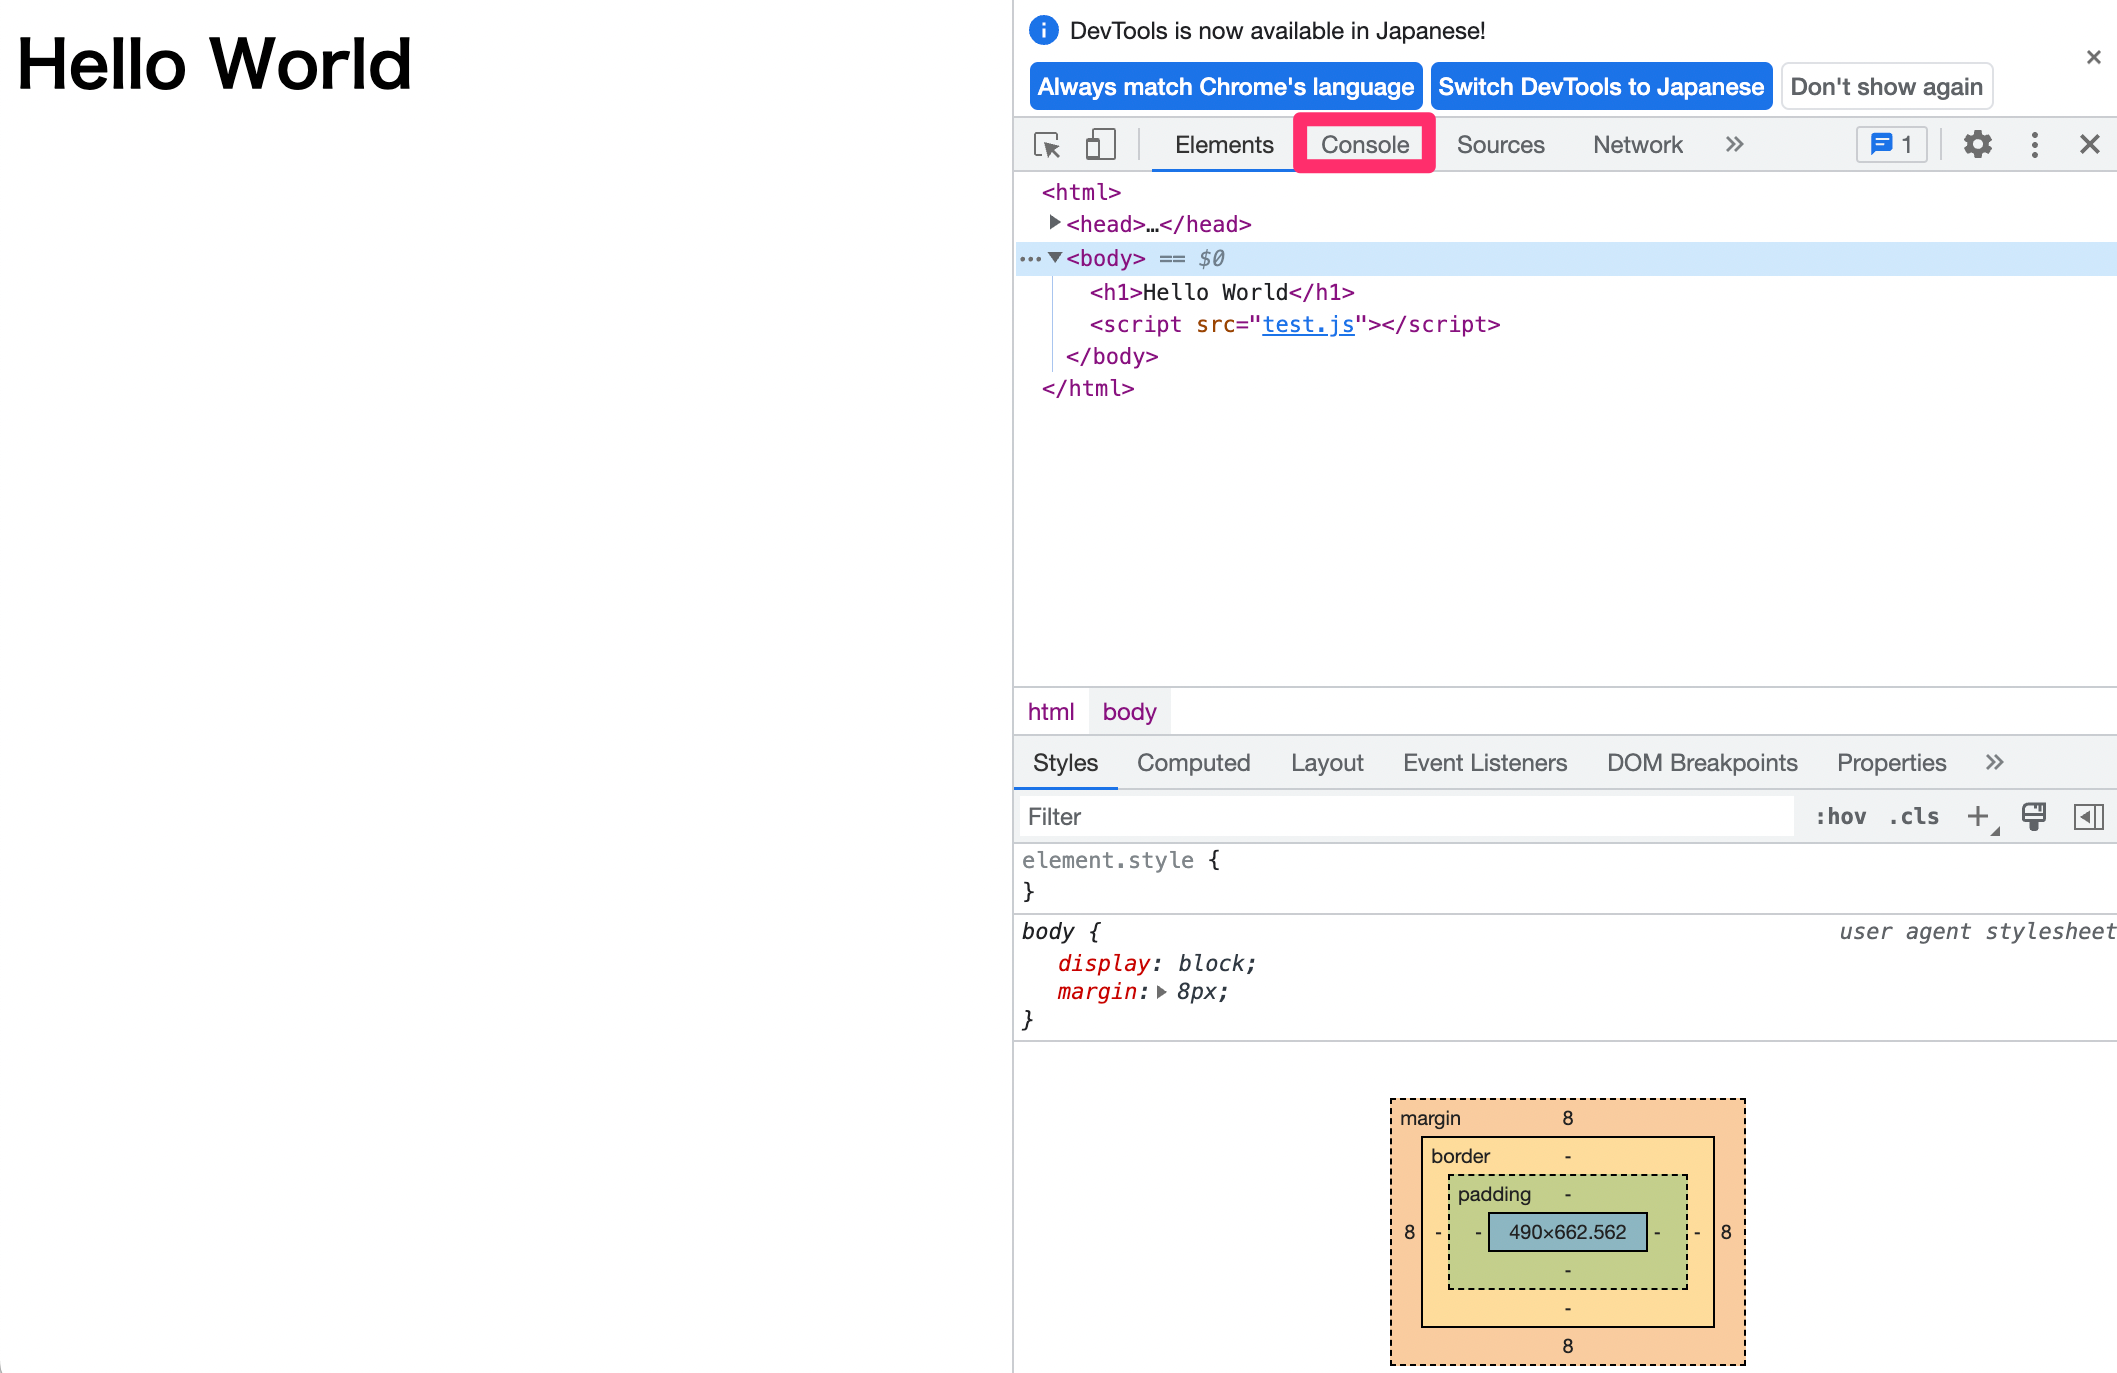2117x1373 pixels.
Task: Open the Computed tab in the Styles pane
Action: [1193, 762]
